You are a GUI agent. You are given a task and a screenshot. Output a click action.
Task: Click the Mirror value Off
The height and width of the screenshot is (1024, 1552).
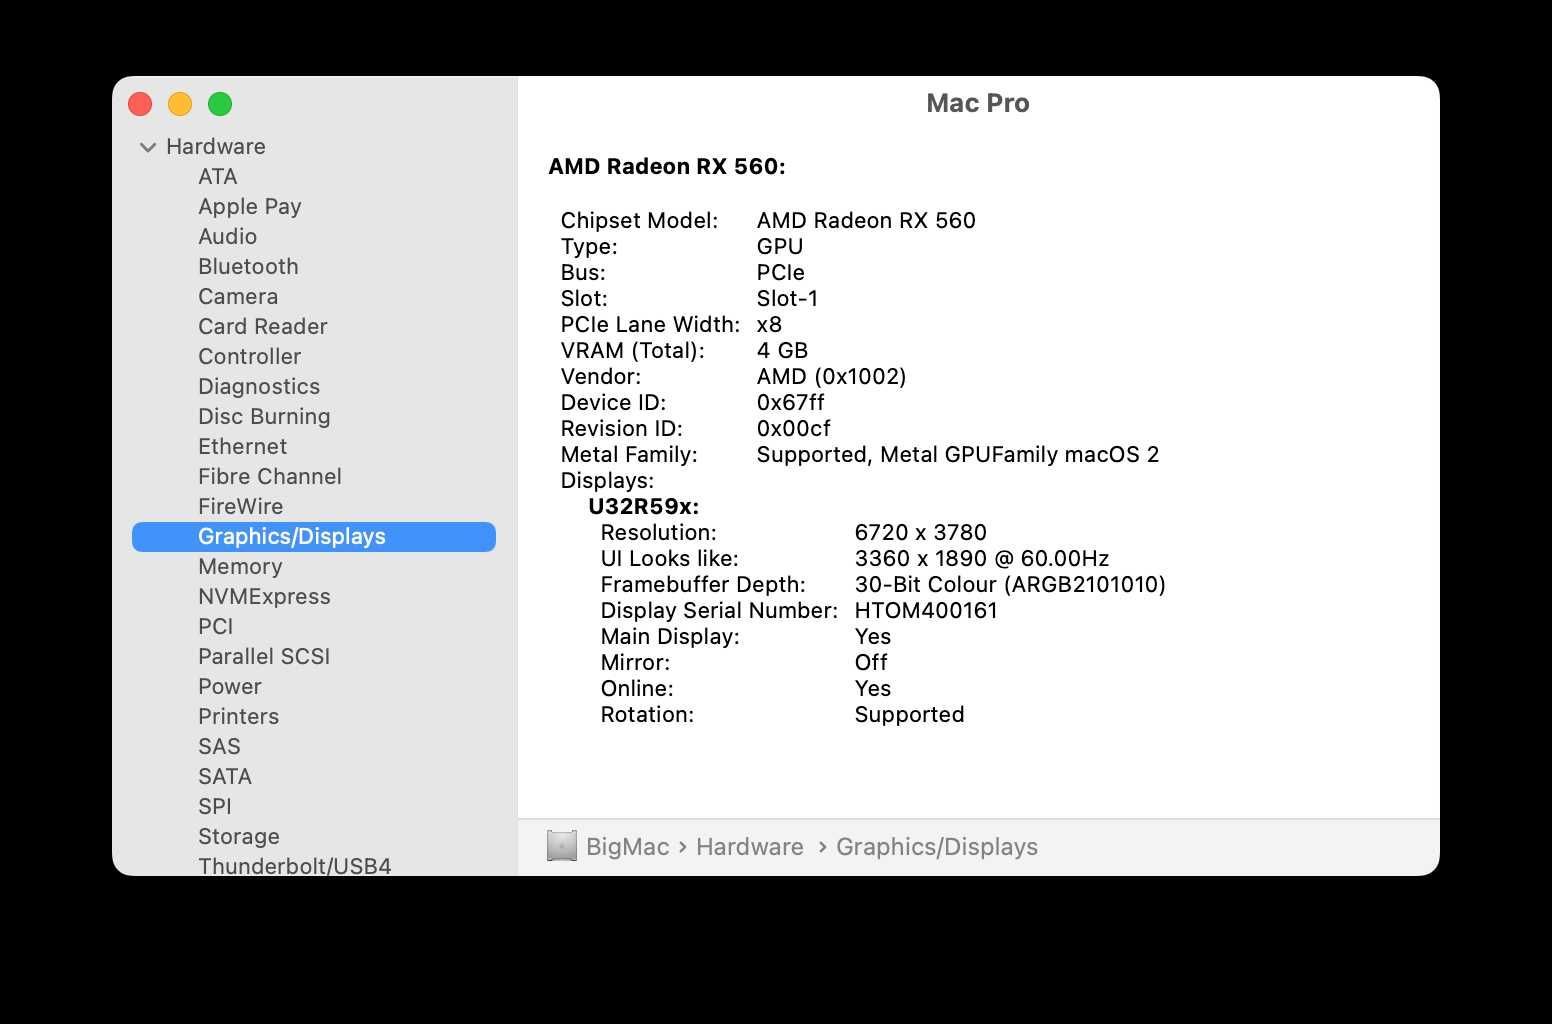click(x=871, y=662)
